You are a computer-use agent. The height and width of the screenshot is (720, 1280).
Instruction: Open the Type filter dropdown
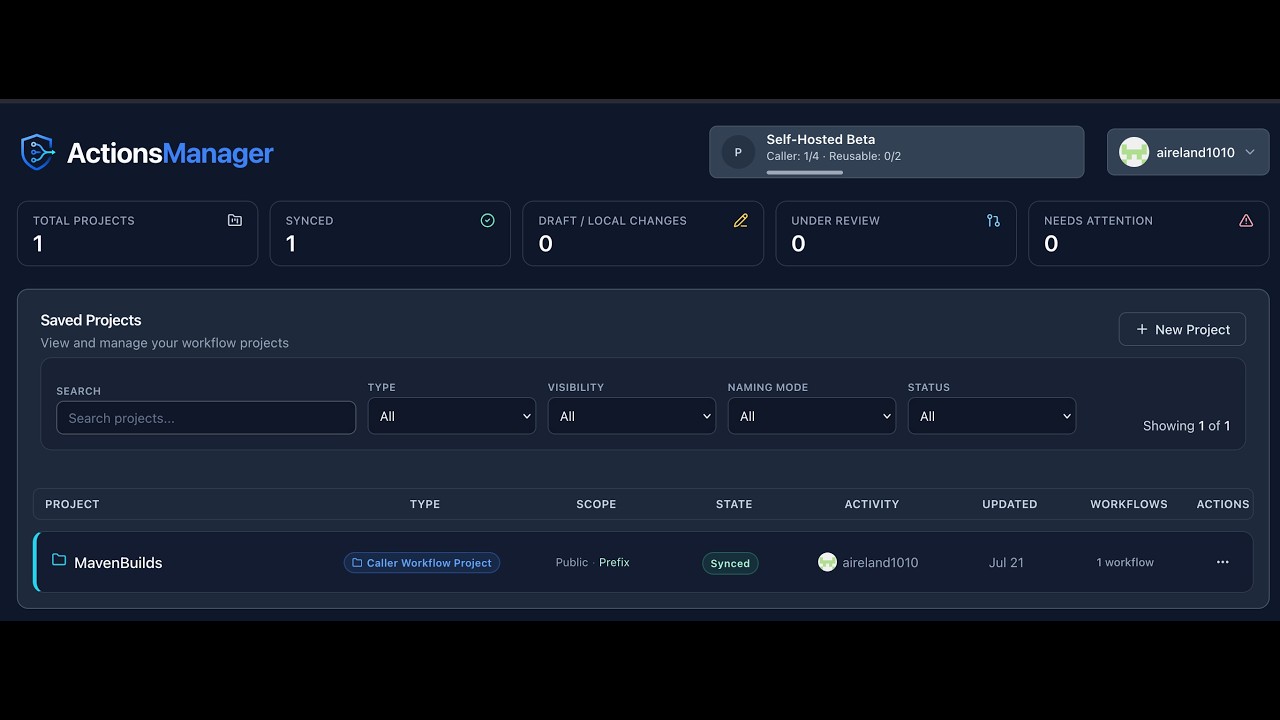[x=452, y=416]
